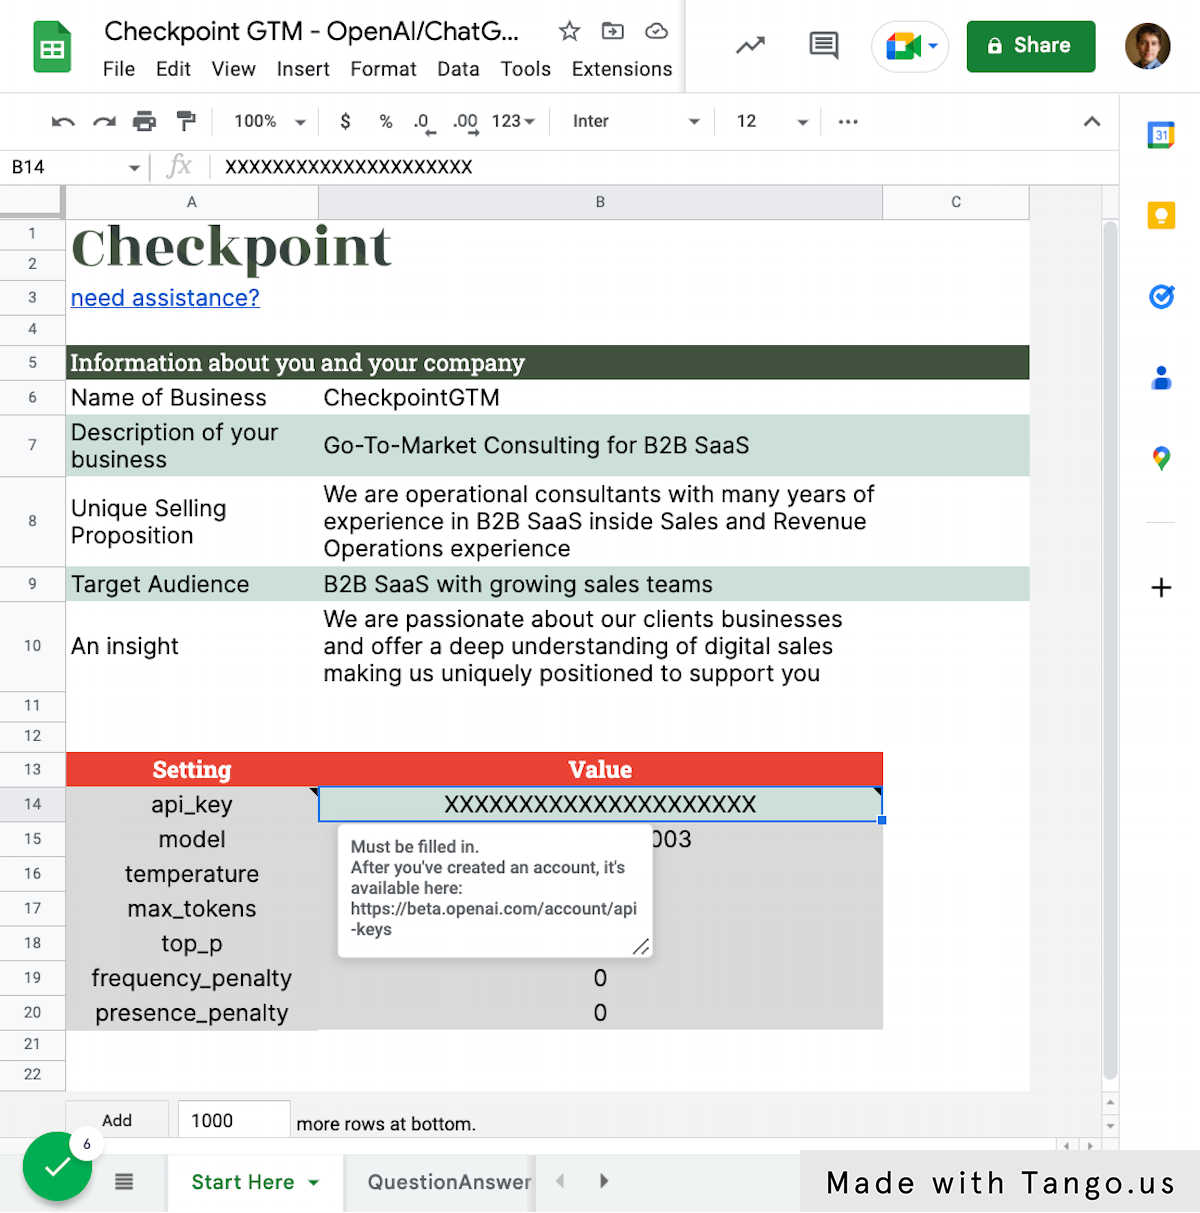Open the Start Here tab menu arrow
This screenshot has height=1213, width=1200.
314,1182
